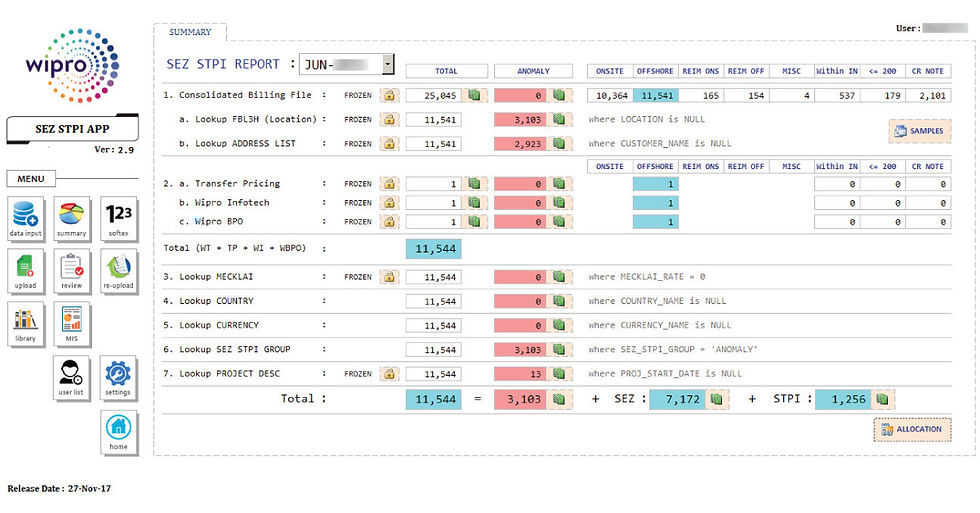The width and height of the screenshot is (980, 513).
Task: Click the SEZ STPI APP title button
Action: (x=72, y=129)
